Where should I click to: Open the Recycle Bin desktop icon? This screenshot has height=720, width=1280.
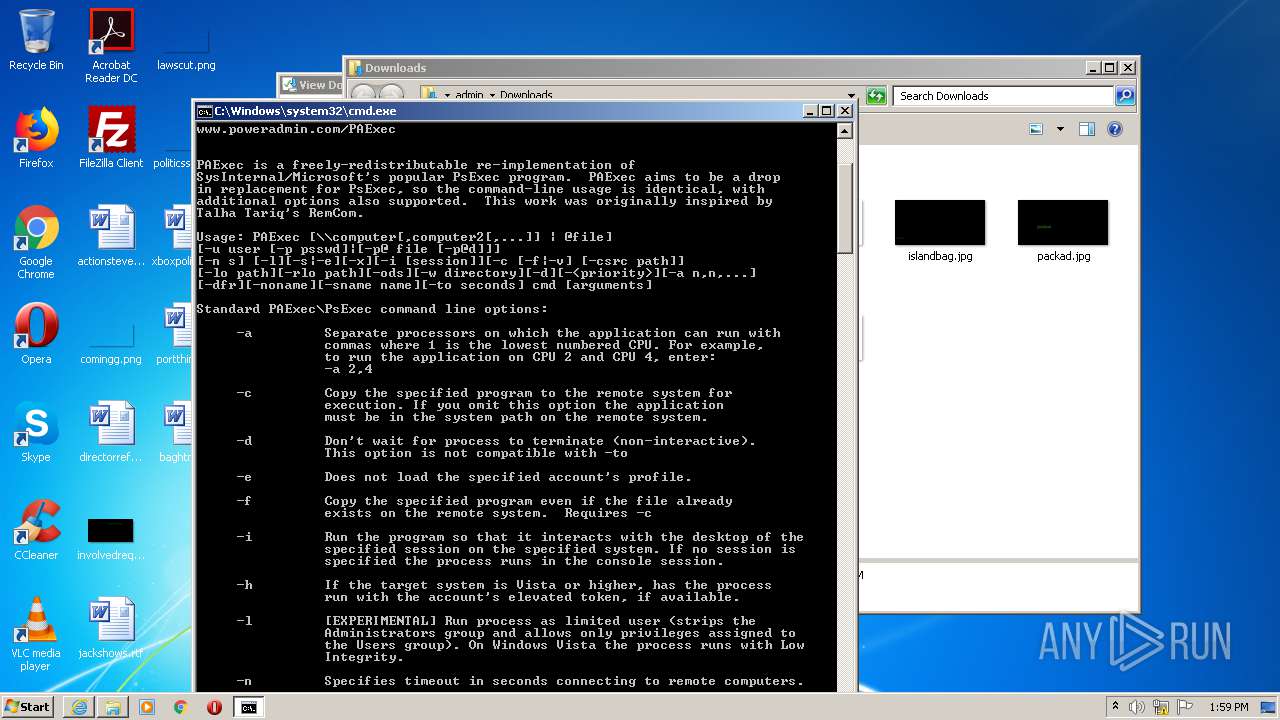pos(36,40)
